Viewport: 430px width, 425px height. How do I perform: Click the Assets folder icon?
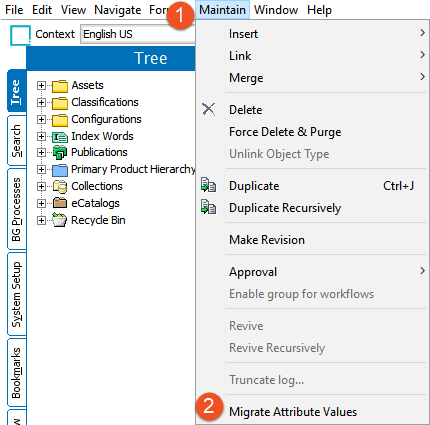[60, 86]
